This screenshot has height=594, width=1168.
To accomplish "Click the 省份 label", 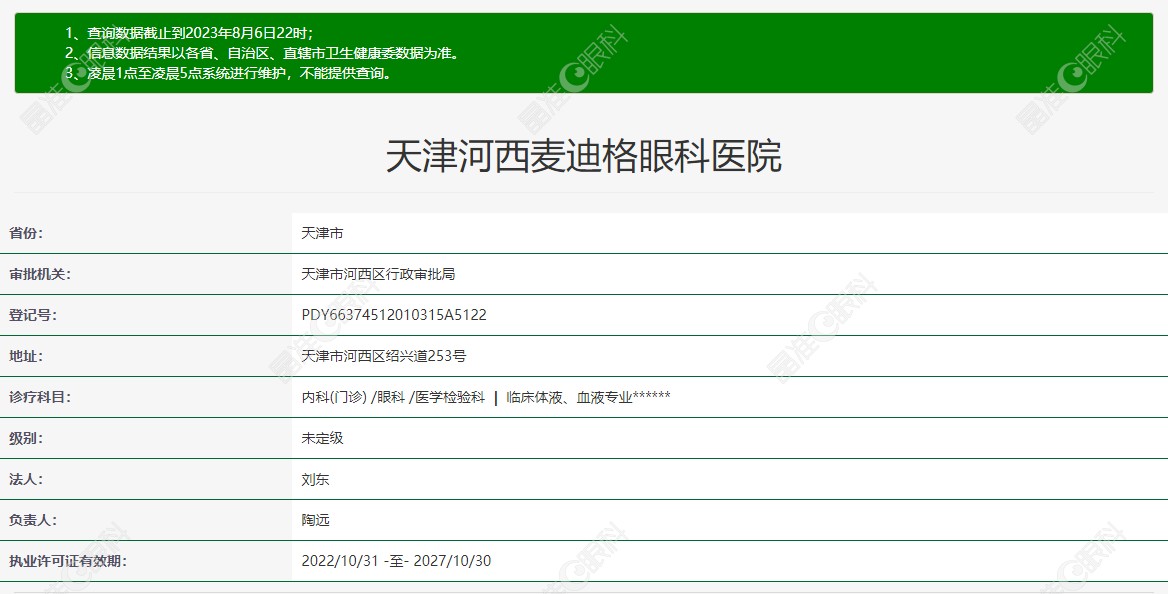I will (x=26, y=233).
